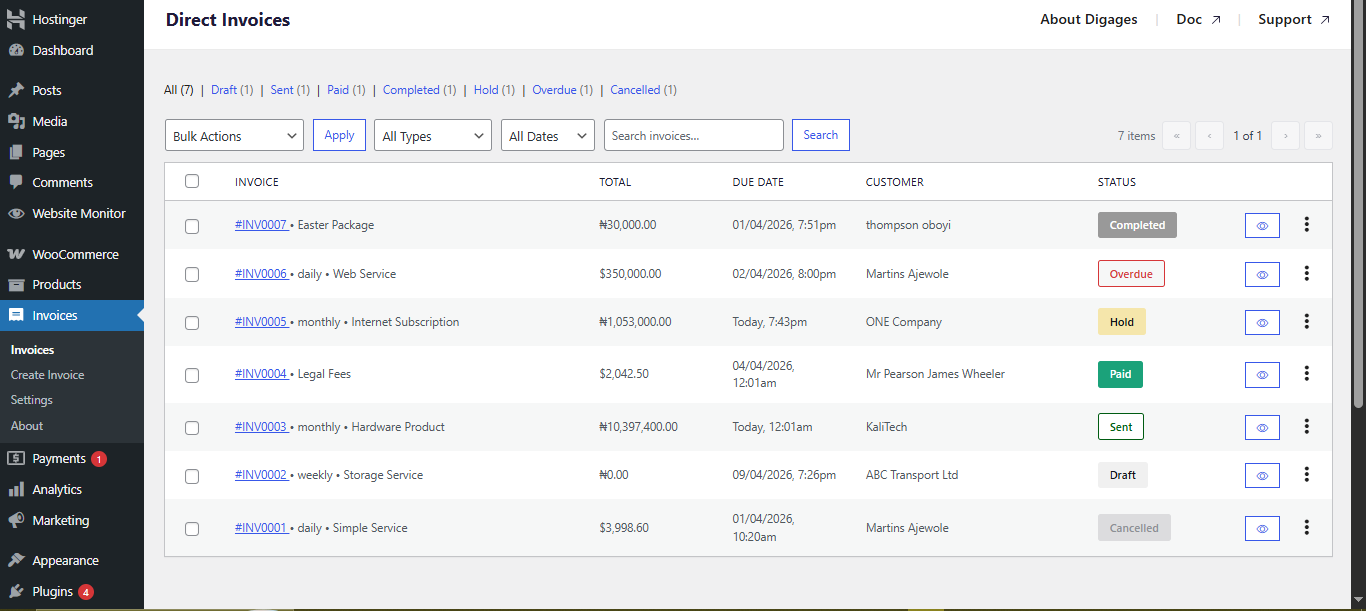
Task: Filter invoices by Overdue status tab
Action: point(554,90)
